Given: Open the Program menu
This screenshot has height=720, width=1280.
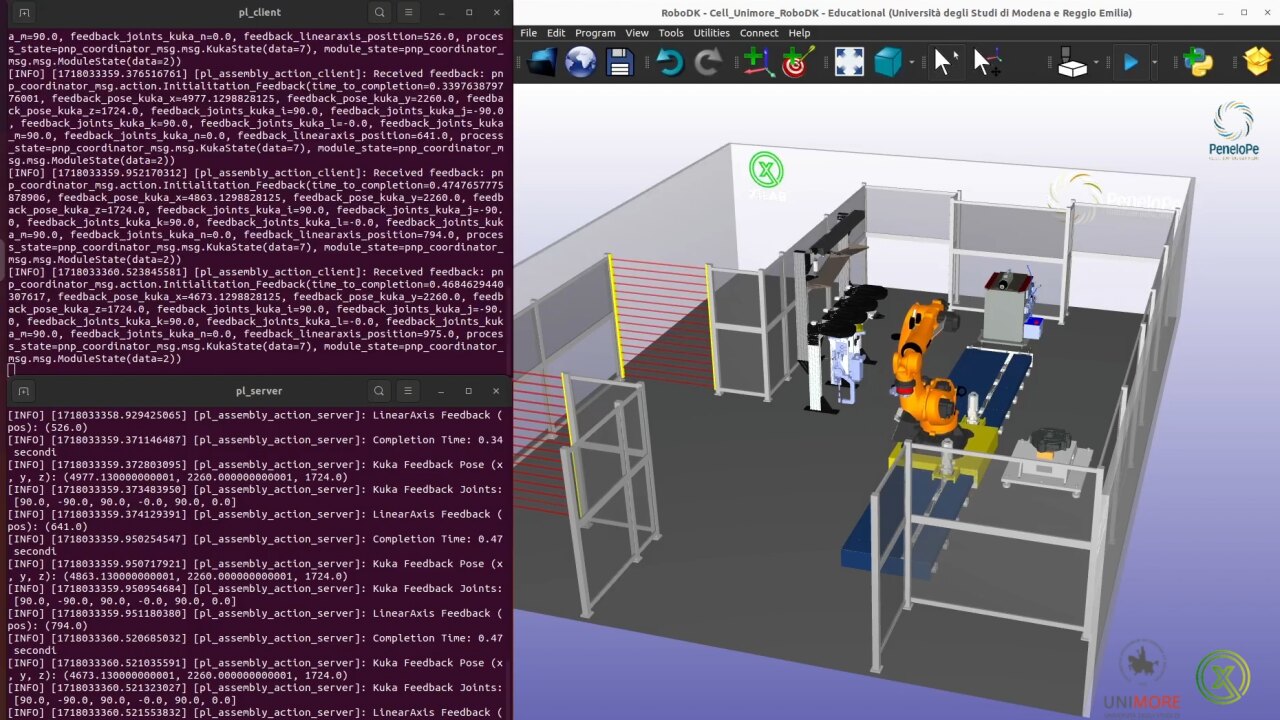Looking at the screenshot, I should tap(595, 33).
